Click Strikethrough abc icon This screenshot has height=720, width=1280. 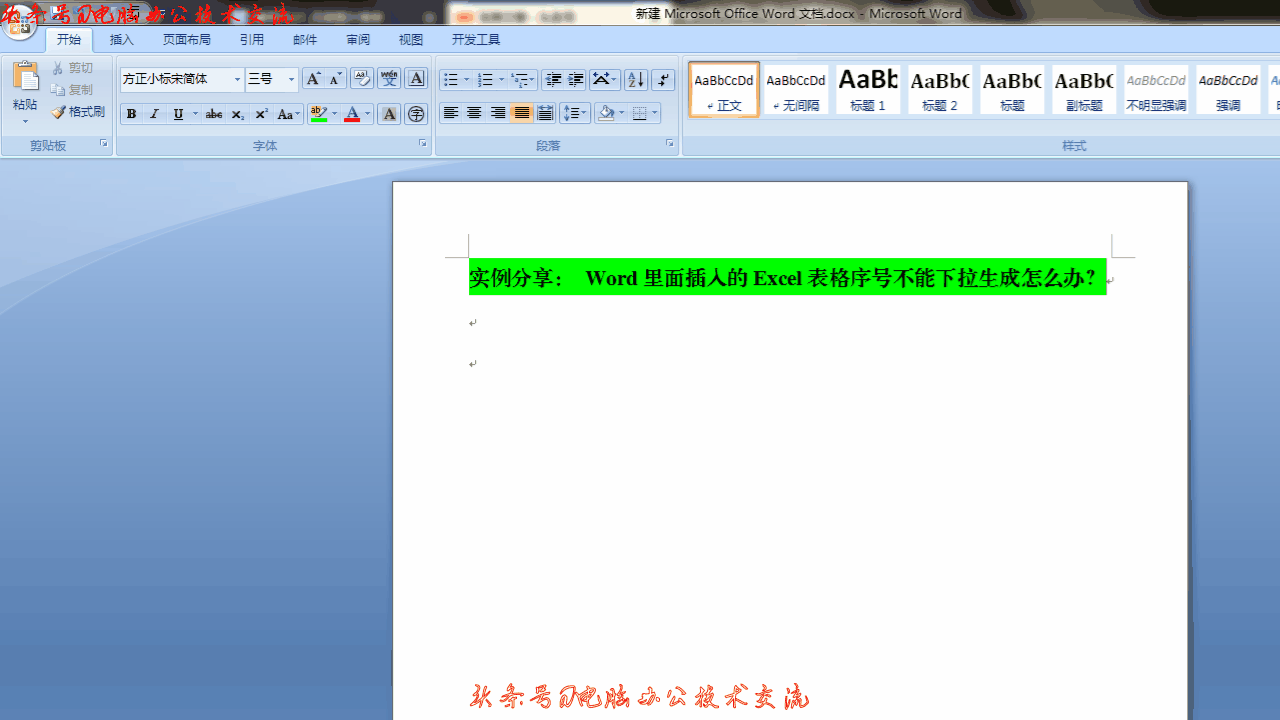[214, 114]
